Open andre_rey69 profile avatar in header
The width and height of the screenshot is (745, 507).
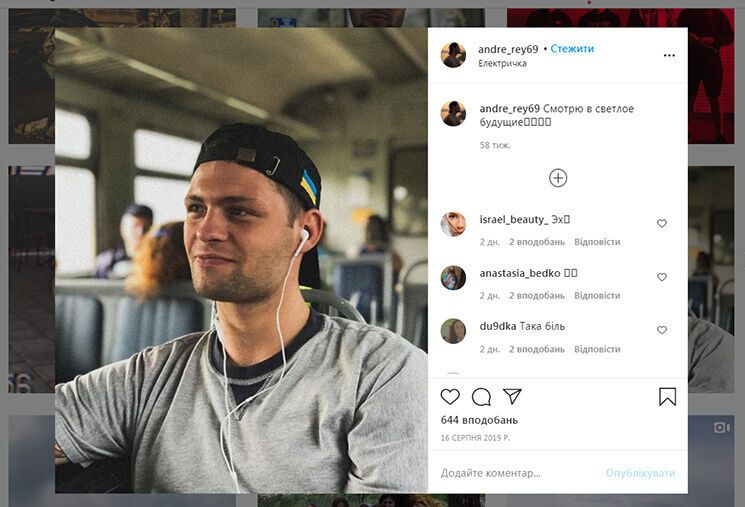coord(453,55)
